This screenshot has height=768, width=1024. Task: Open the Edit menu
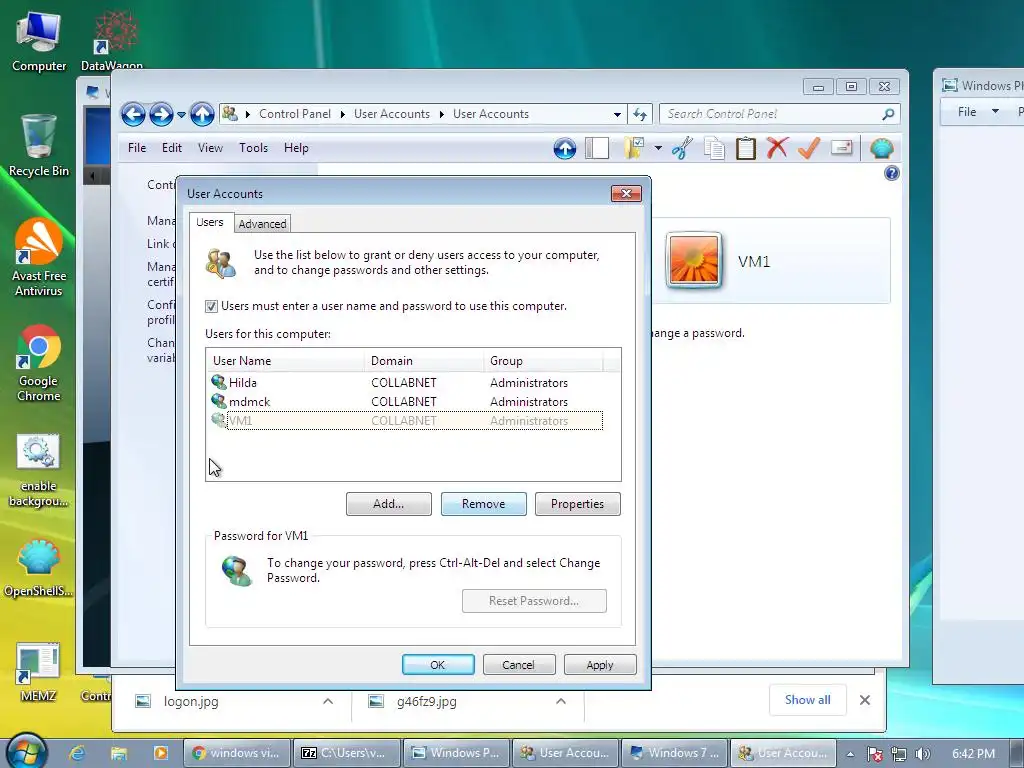[x=172, y=148]
